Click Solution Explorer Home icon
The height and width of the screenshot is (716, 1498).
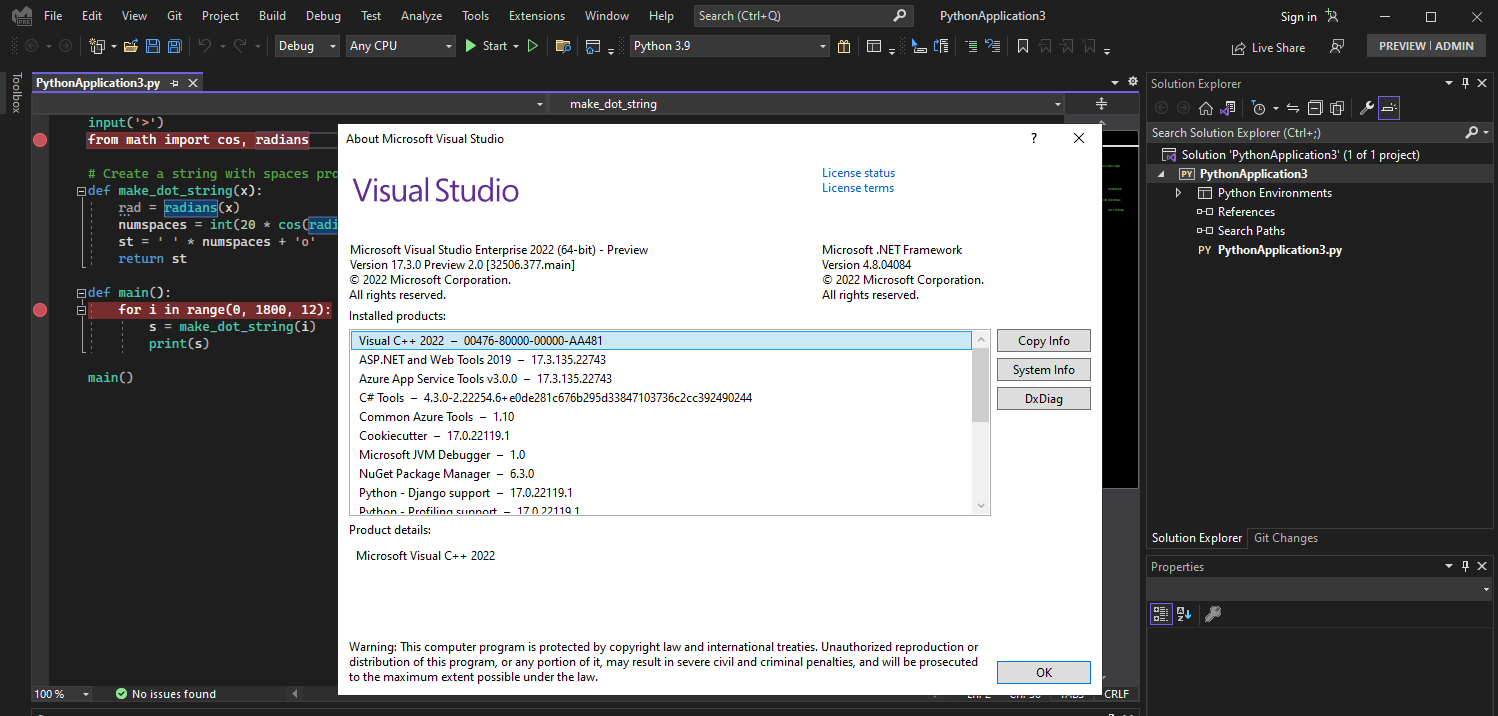pos(1206,108)
